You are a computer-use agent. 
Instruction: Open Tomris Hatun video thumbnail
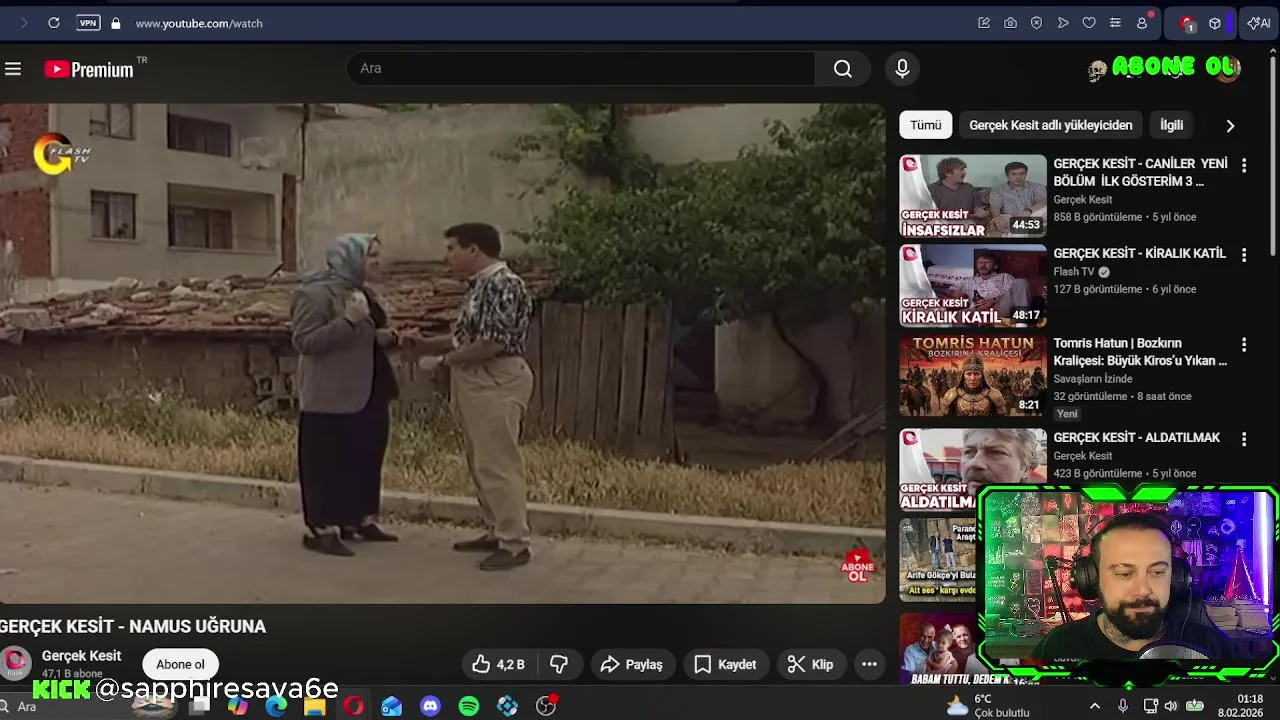[973, 376]
